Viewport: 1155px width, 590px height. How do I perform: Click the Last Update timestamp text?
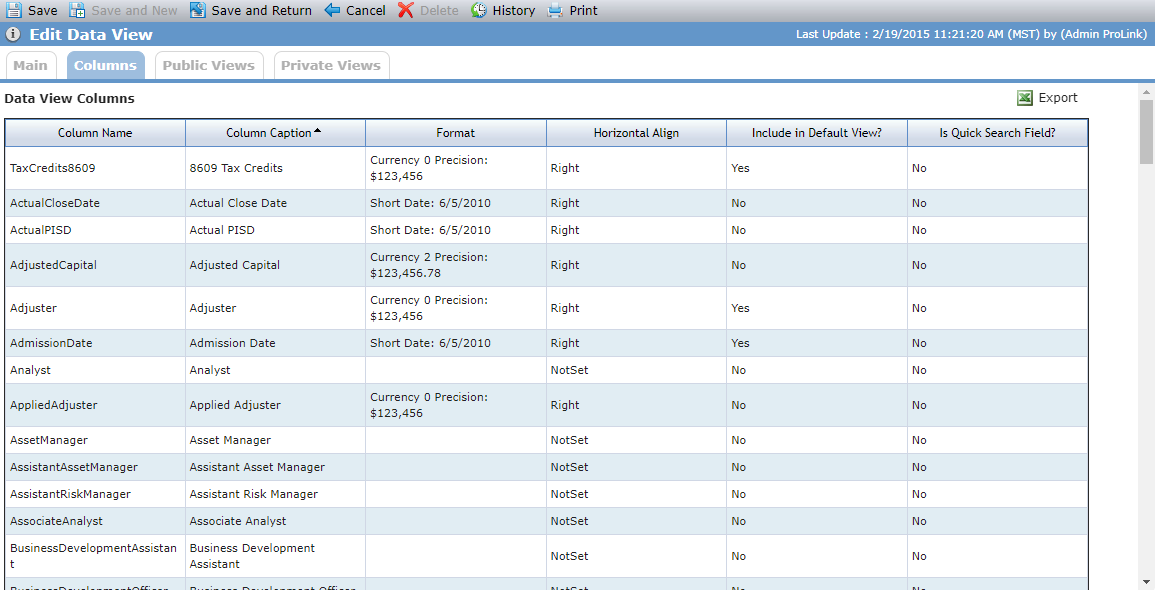pyautogui.click(x=972, y=35)
